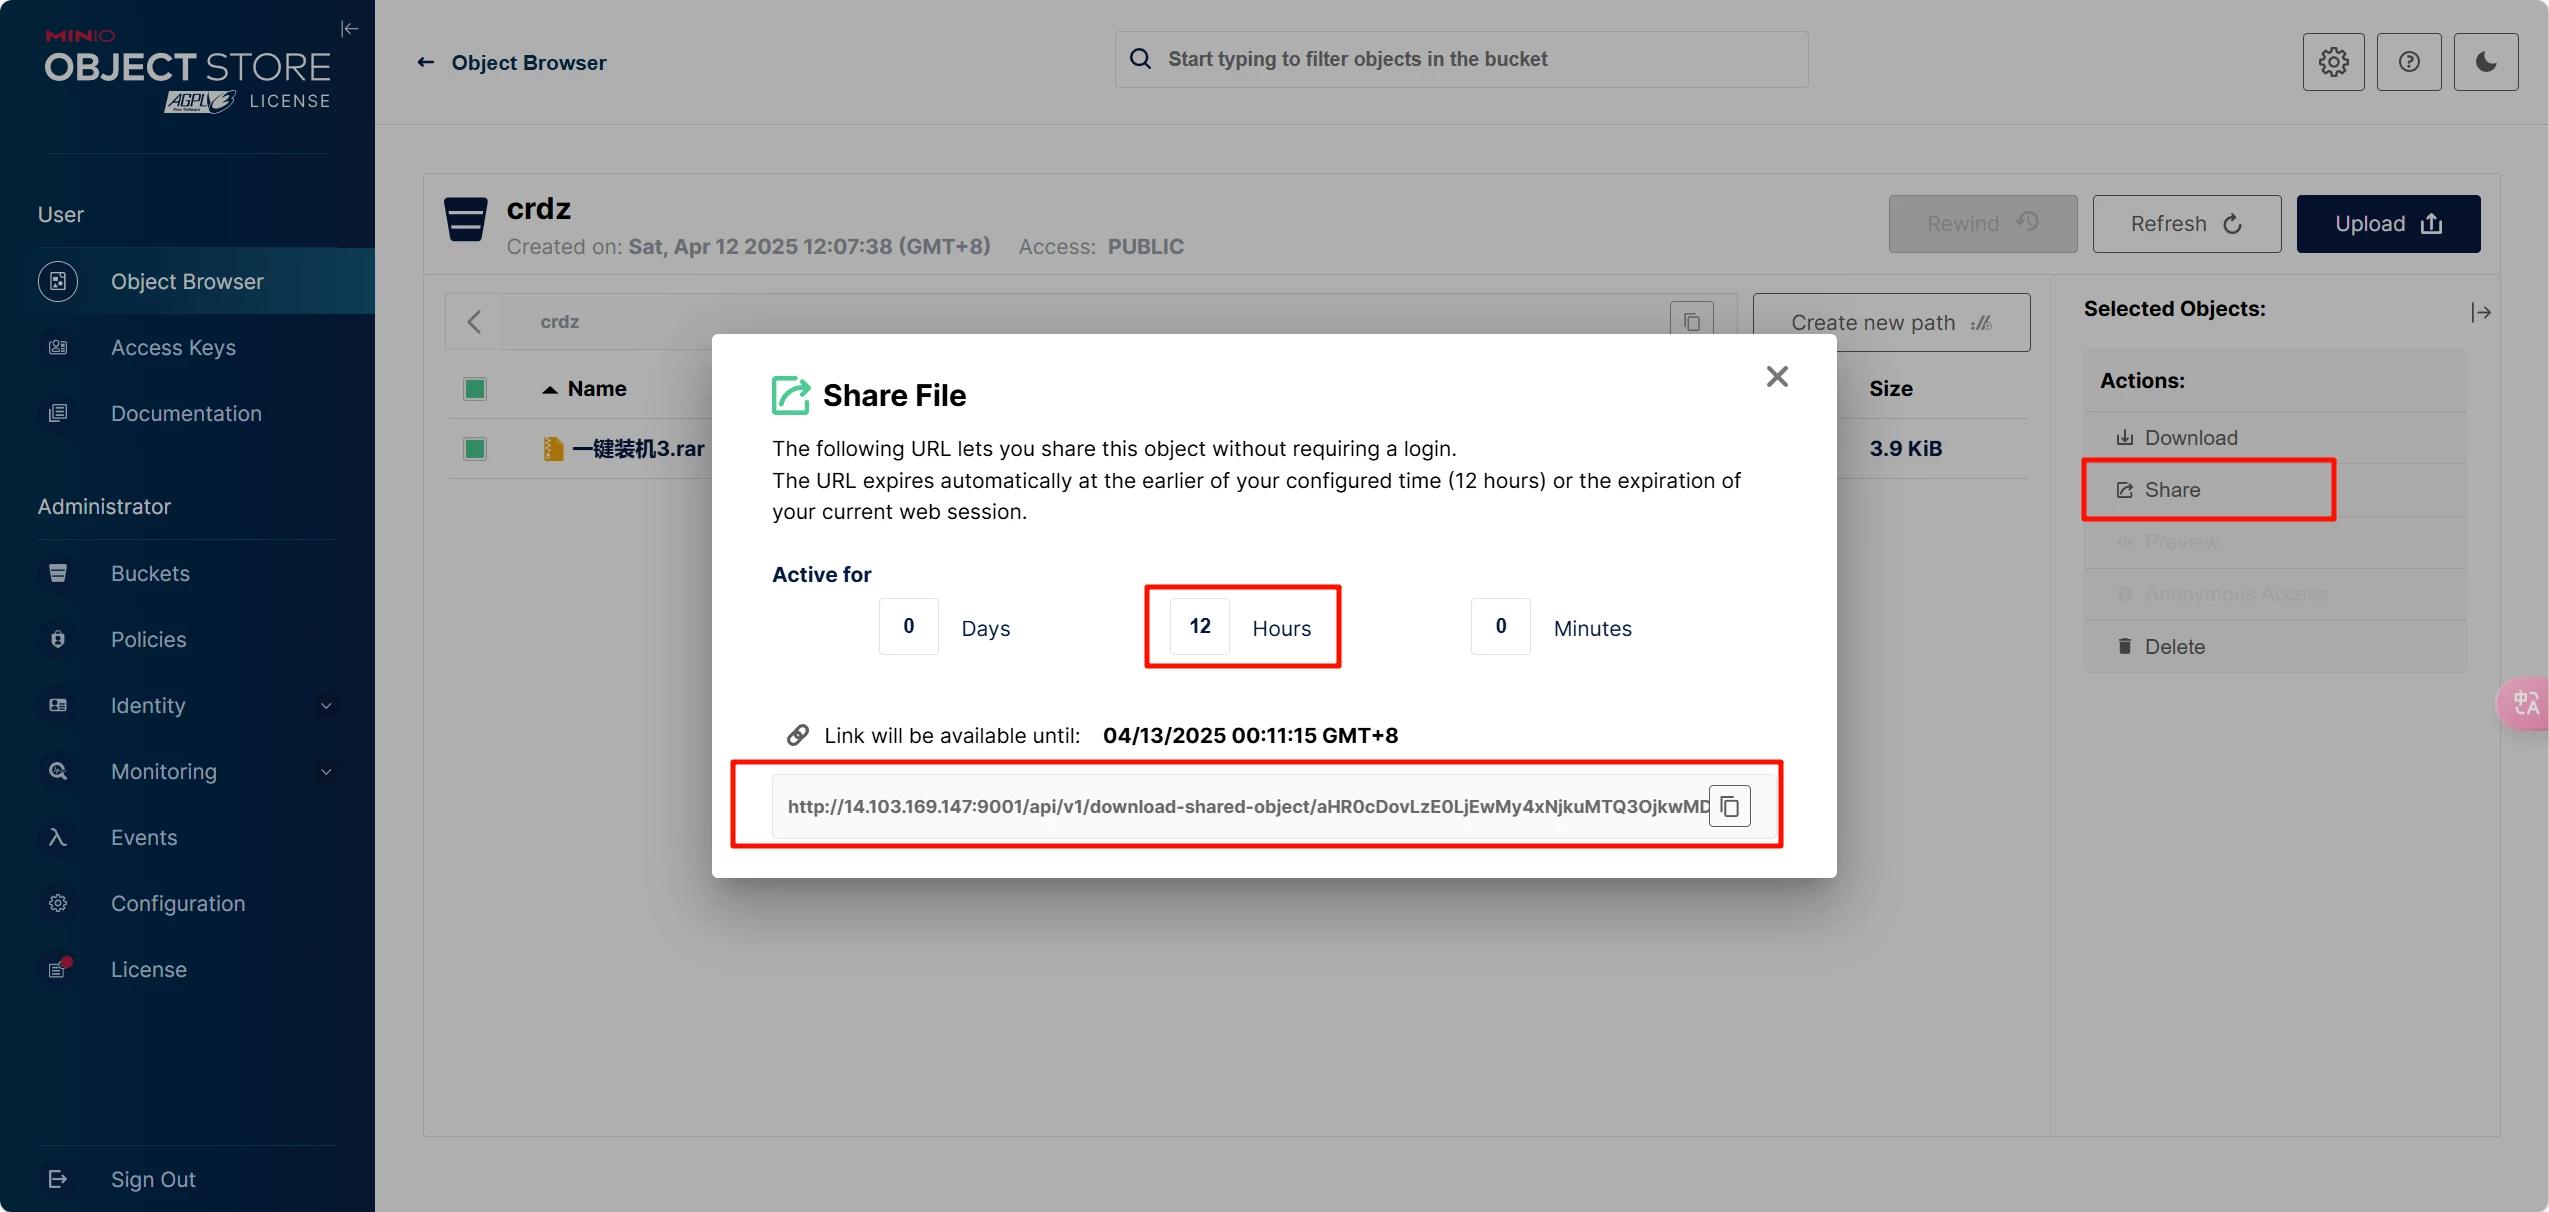
Task: Go back with the path chevron
Action: (x=474, y=322)
